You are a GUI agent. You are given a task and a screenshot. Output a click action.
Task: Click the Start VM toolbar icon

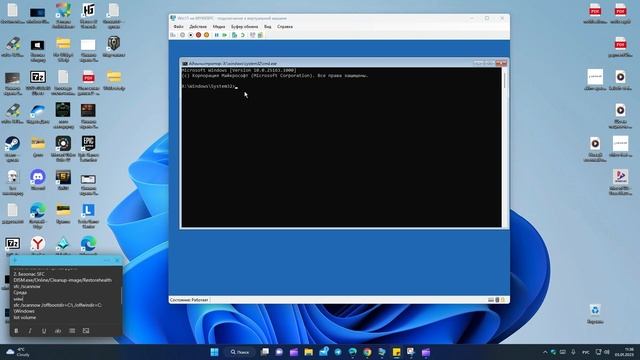pyautogui.click(x=182, y=35)
